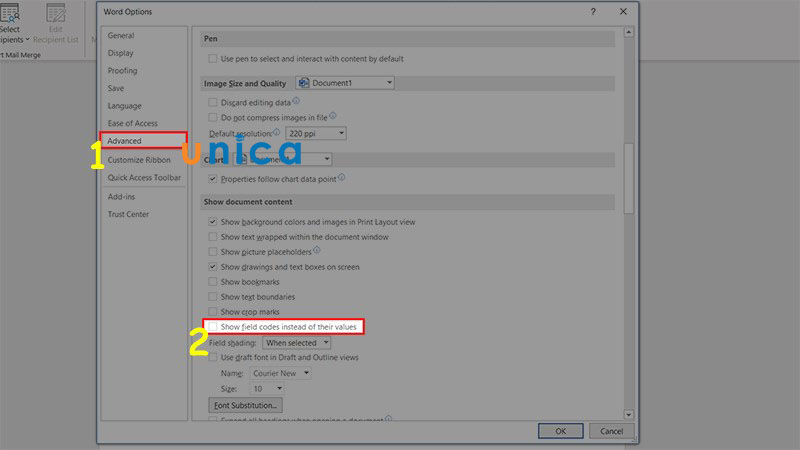Open Ease of Access settings
Screen dimensions: 800x450
pos(133,123)
